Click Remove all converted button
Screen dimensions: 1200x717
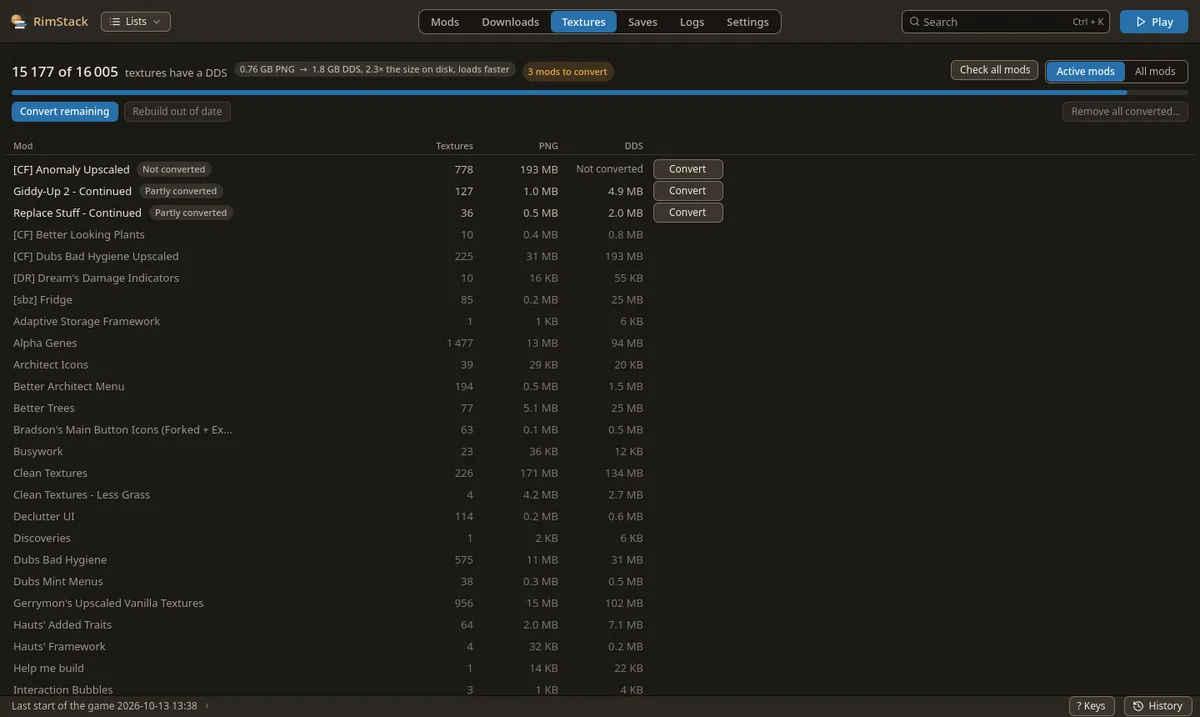coord(1126,111)
